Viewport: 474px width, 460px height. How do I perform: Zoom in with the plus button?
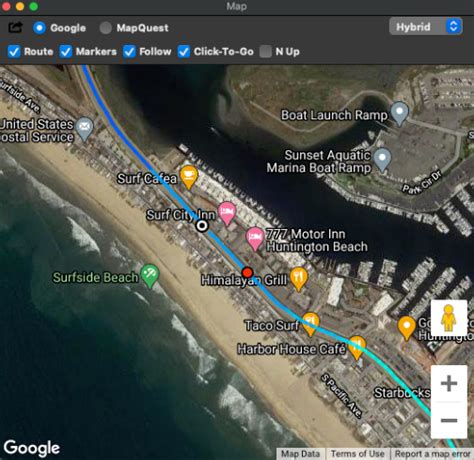pos(449,383)
